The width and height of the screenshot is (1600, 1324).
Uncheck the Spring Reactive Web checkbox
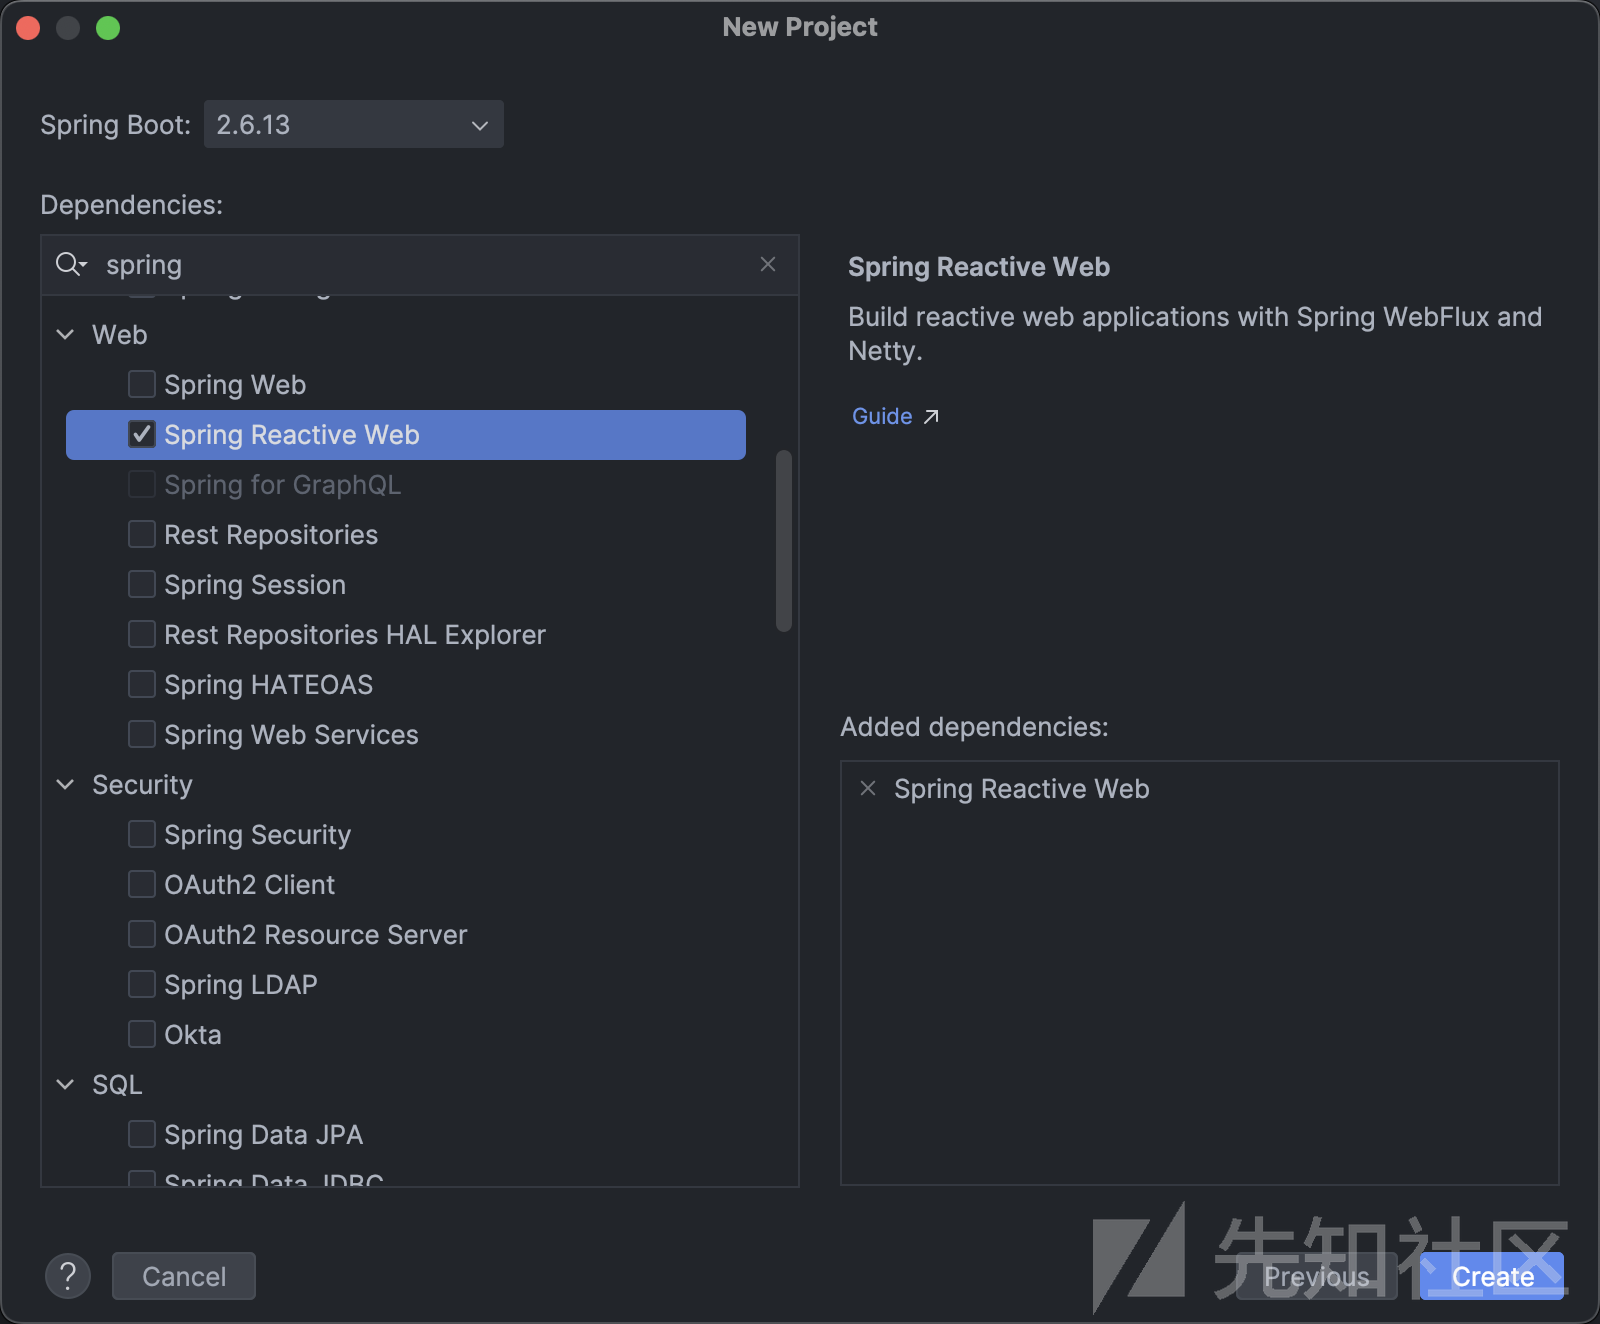142,434
